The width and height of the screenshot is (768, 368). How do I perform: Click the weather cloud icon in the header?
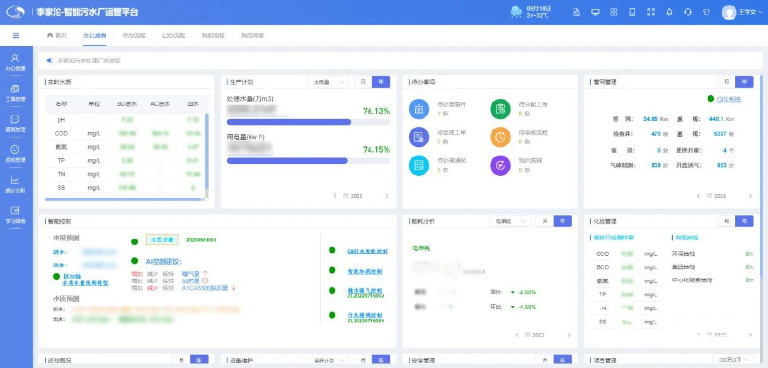coord(516,11)
